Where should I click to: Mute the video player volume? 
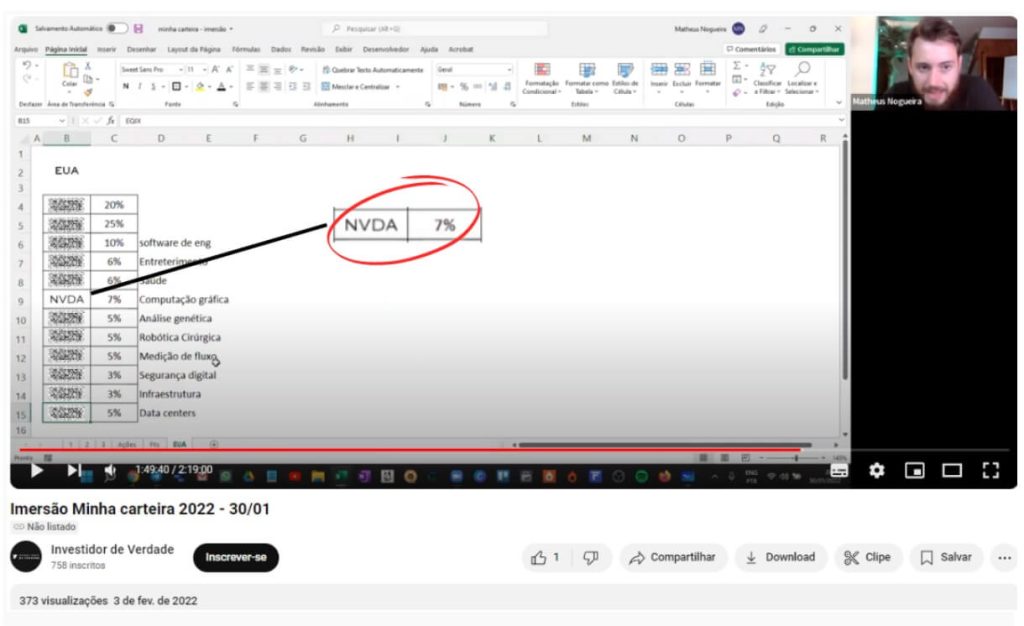(x=110, y=471)
